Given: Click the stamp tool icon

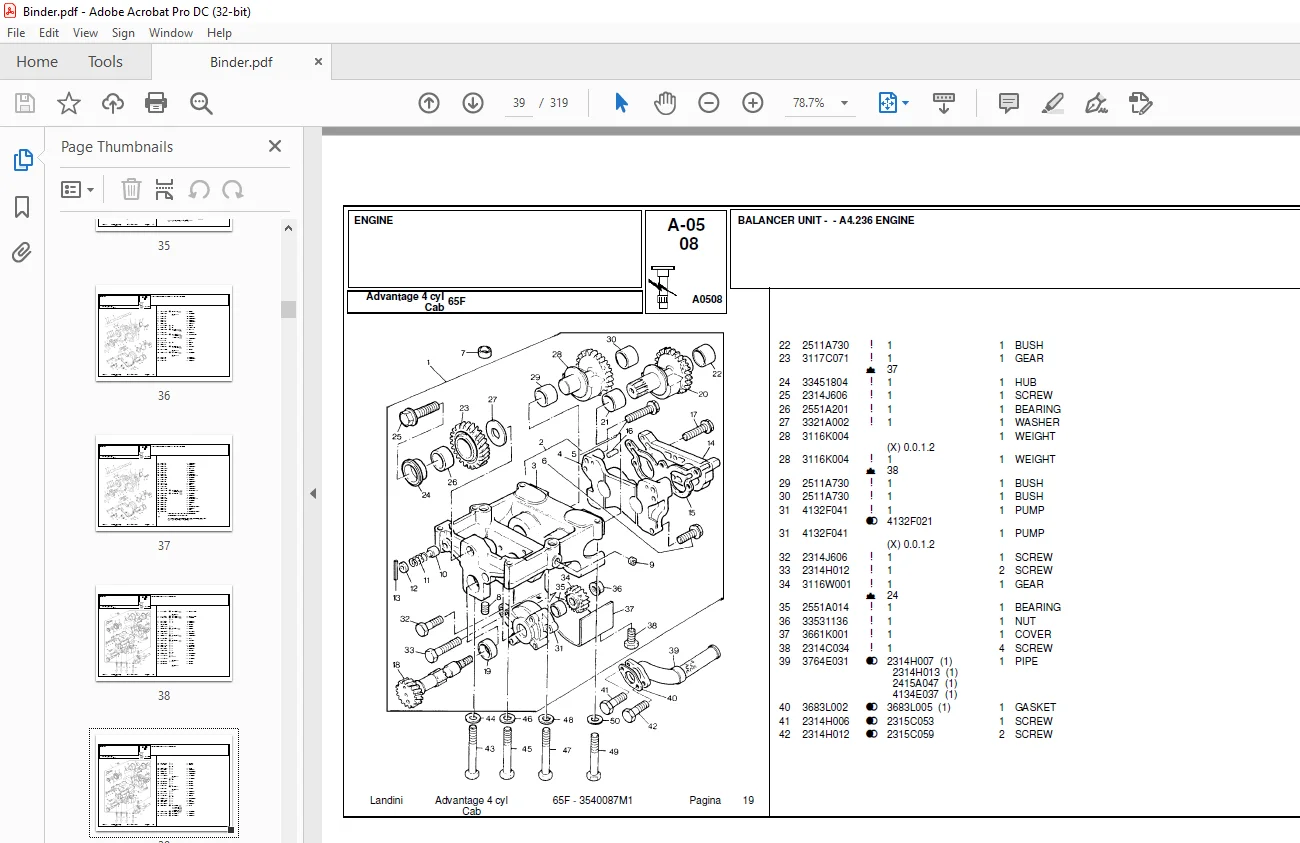Looking at the screenshot, I should coord(1140,103).
